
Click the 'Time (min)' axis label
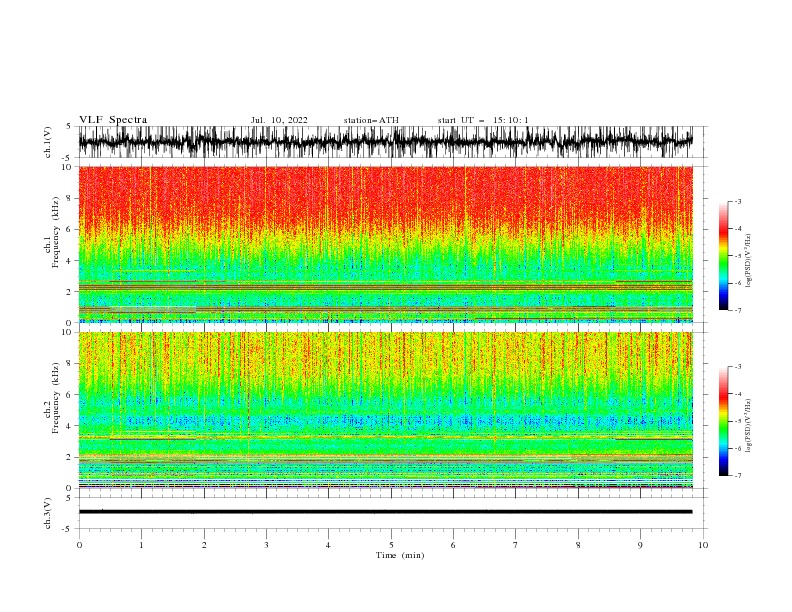point(400,555)
